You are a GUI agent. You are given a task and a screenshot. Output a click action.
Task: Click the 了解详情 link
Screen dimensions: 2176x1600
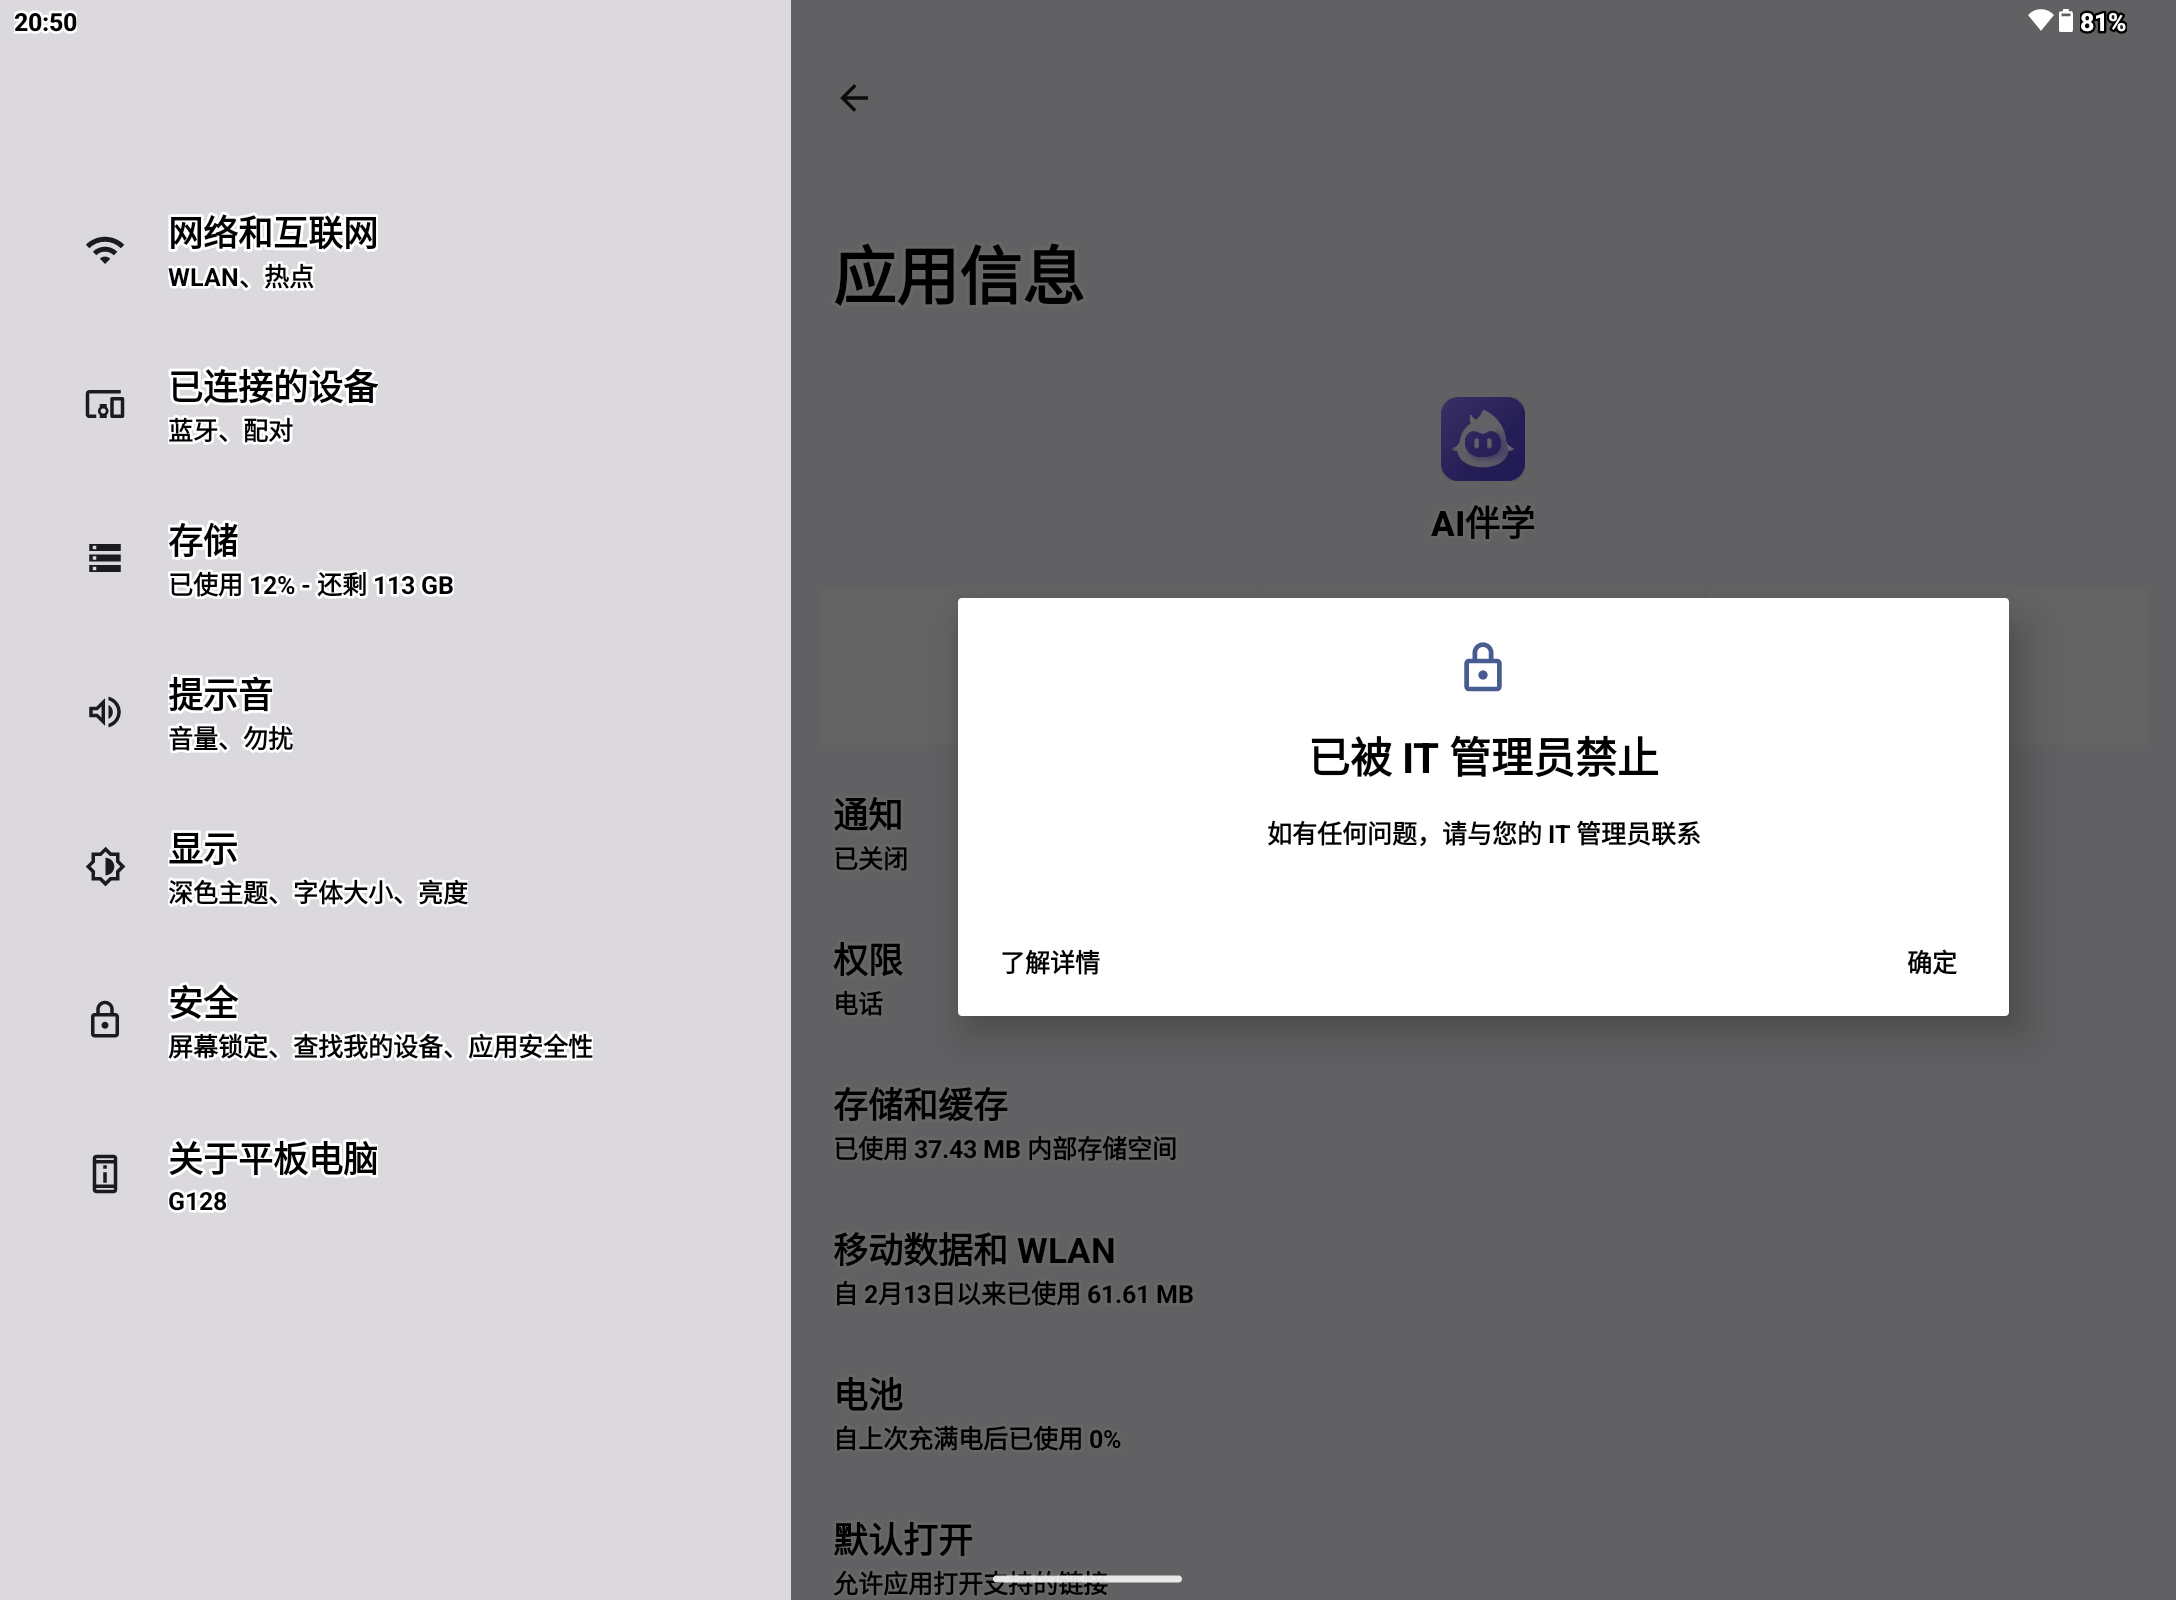1050,962
